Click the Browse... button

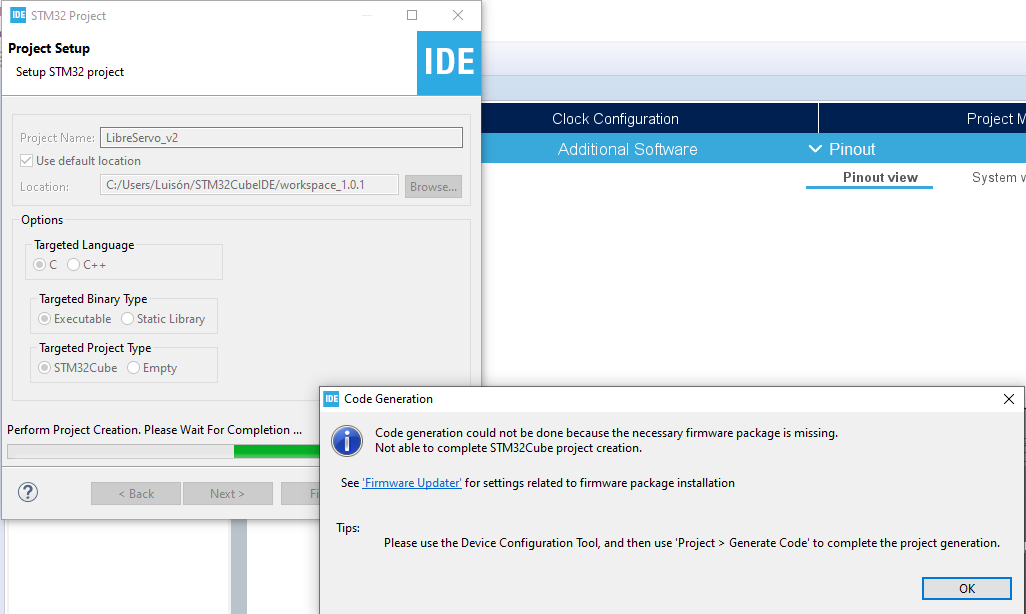tap(433, 187)
